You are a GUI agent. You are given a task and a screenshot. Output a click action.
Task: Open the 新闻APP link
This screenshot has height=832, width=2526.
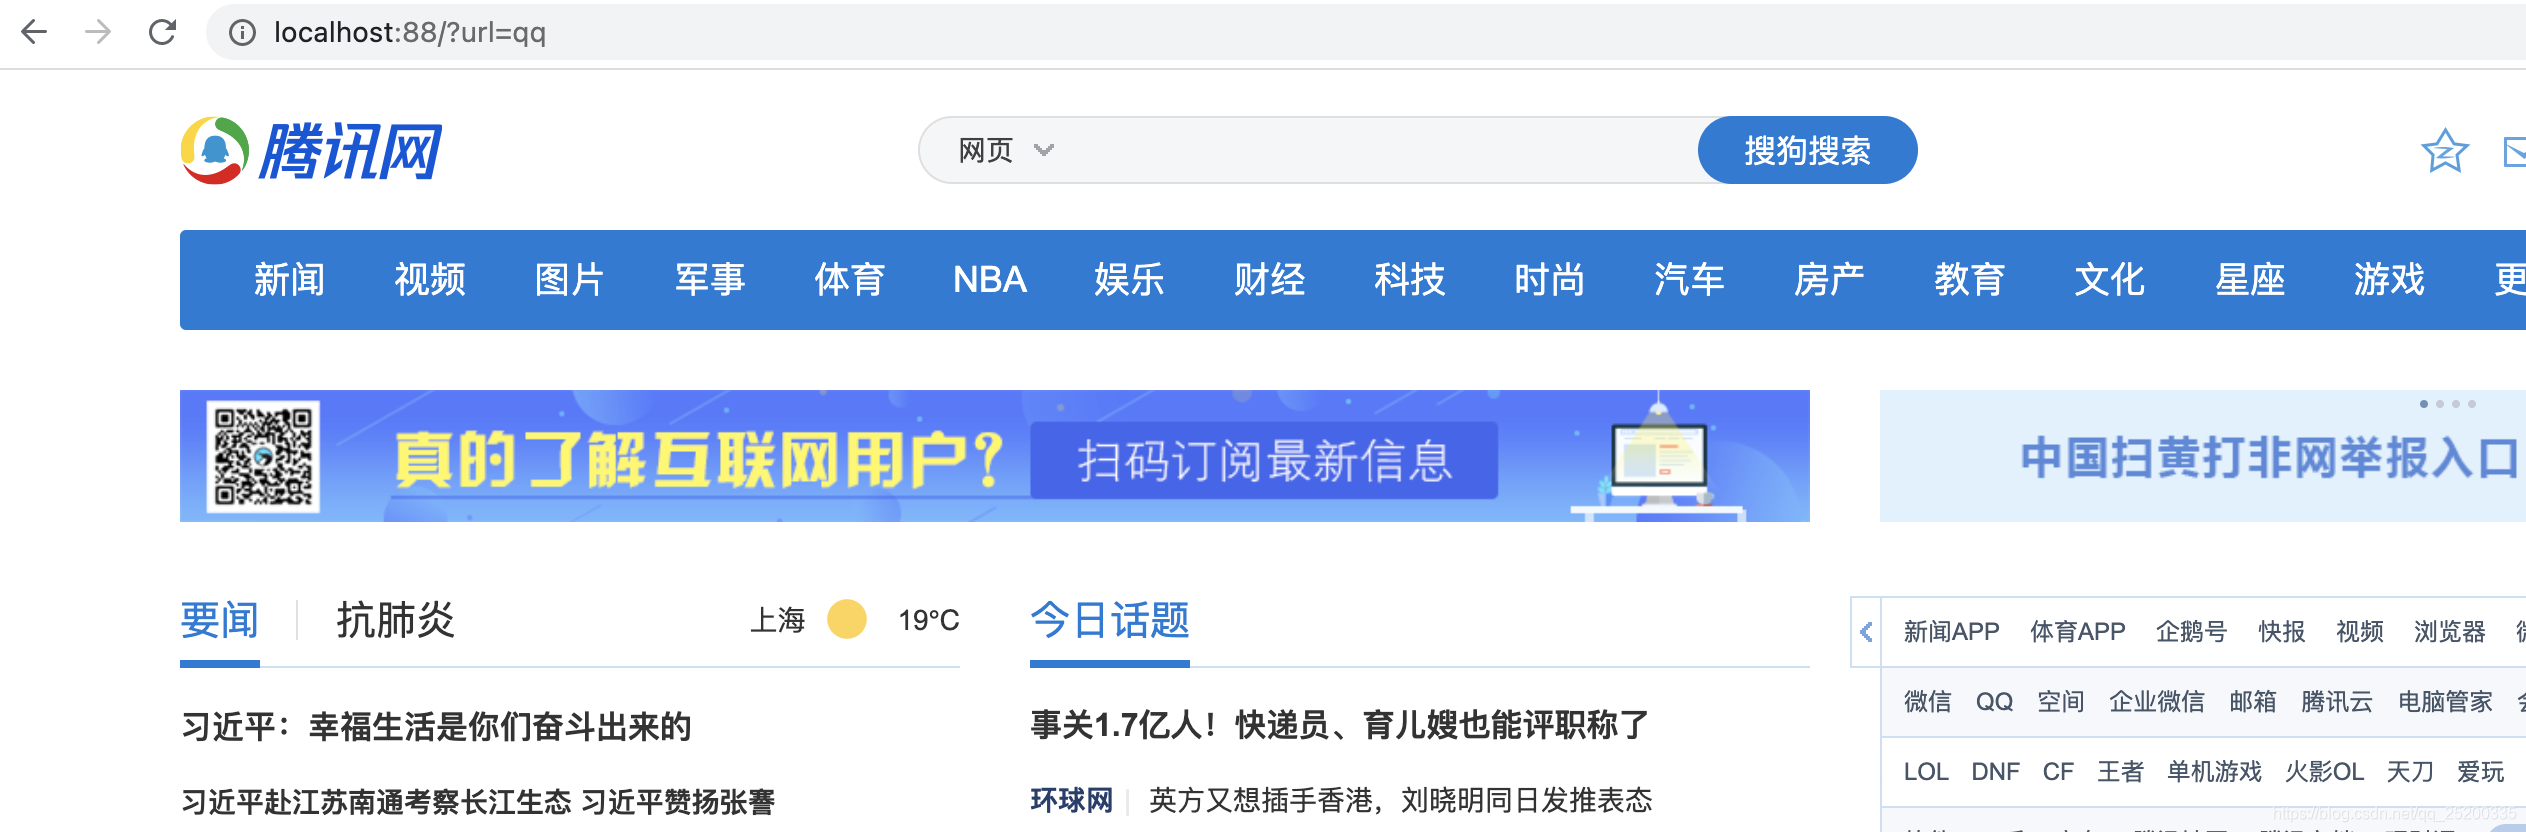tap(1951, 632)
